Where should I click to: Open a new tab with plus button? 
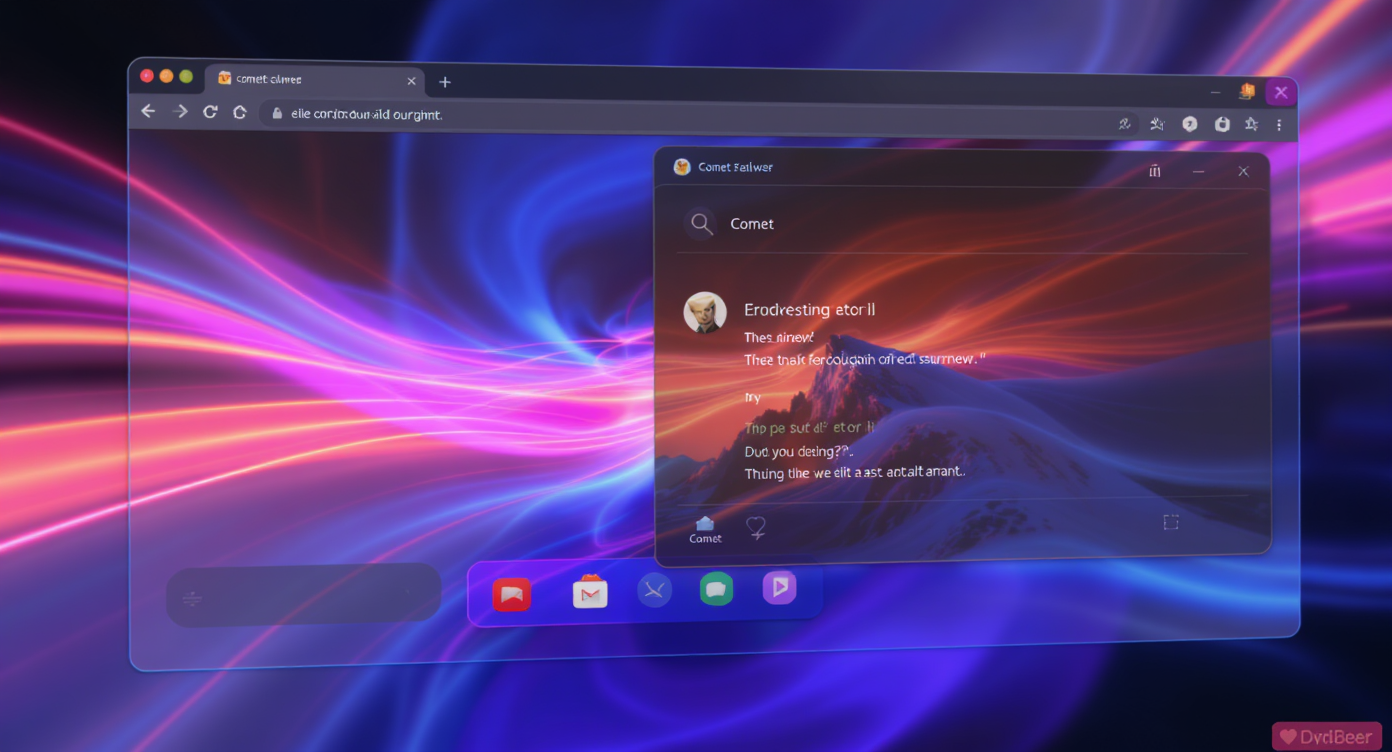click(445, 82)
